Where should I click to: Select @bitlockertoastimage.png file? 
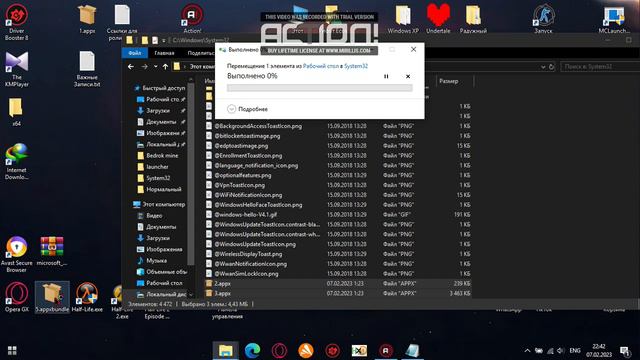coord(247,136)
